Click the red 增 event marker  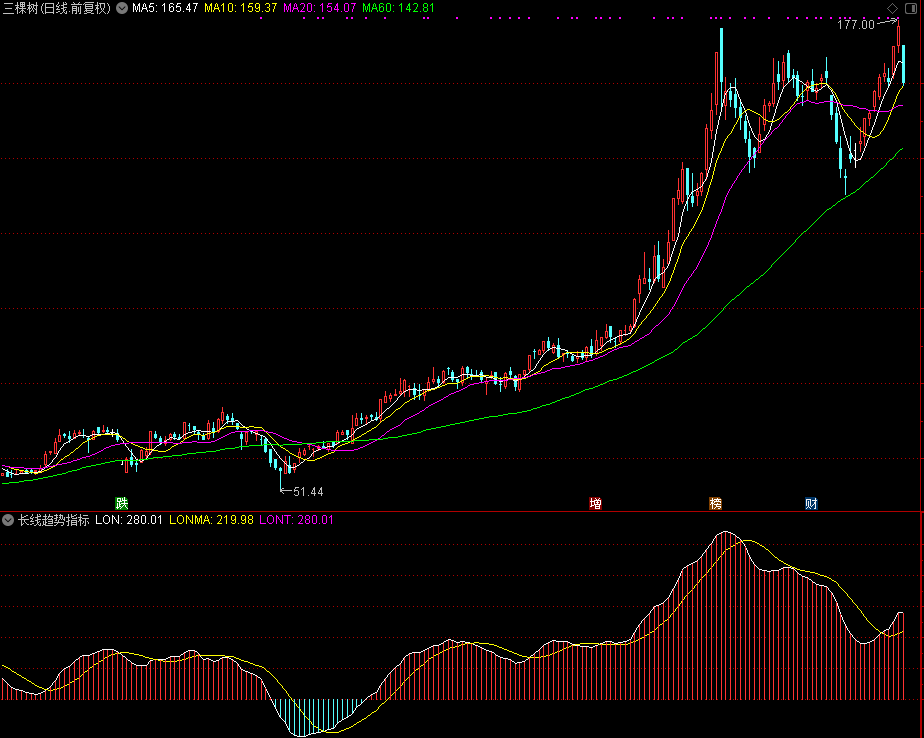(596, 503)
